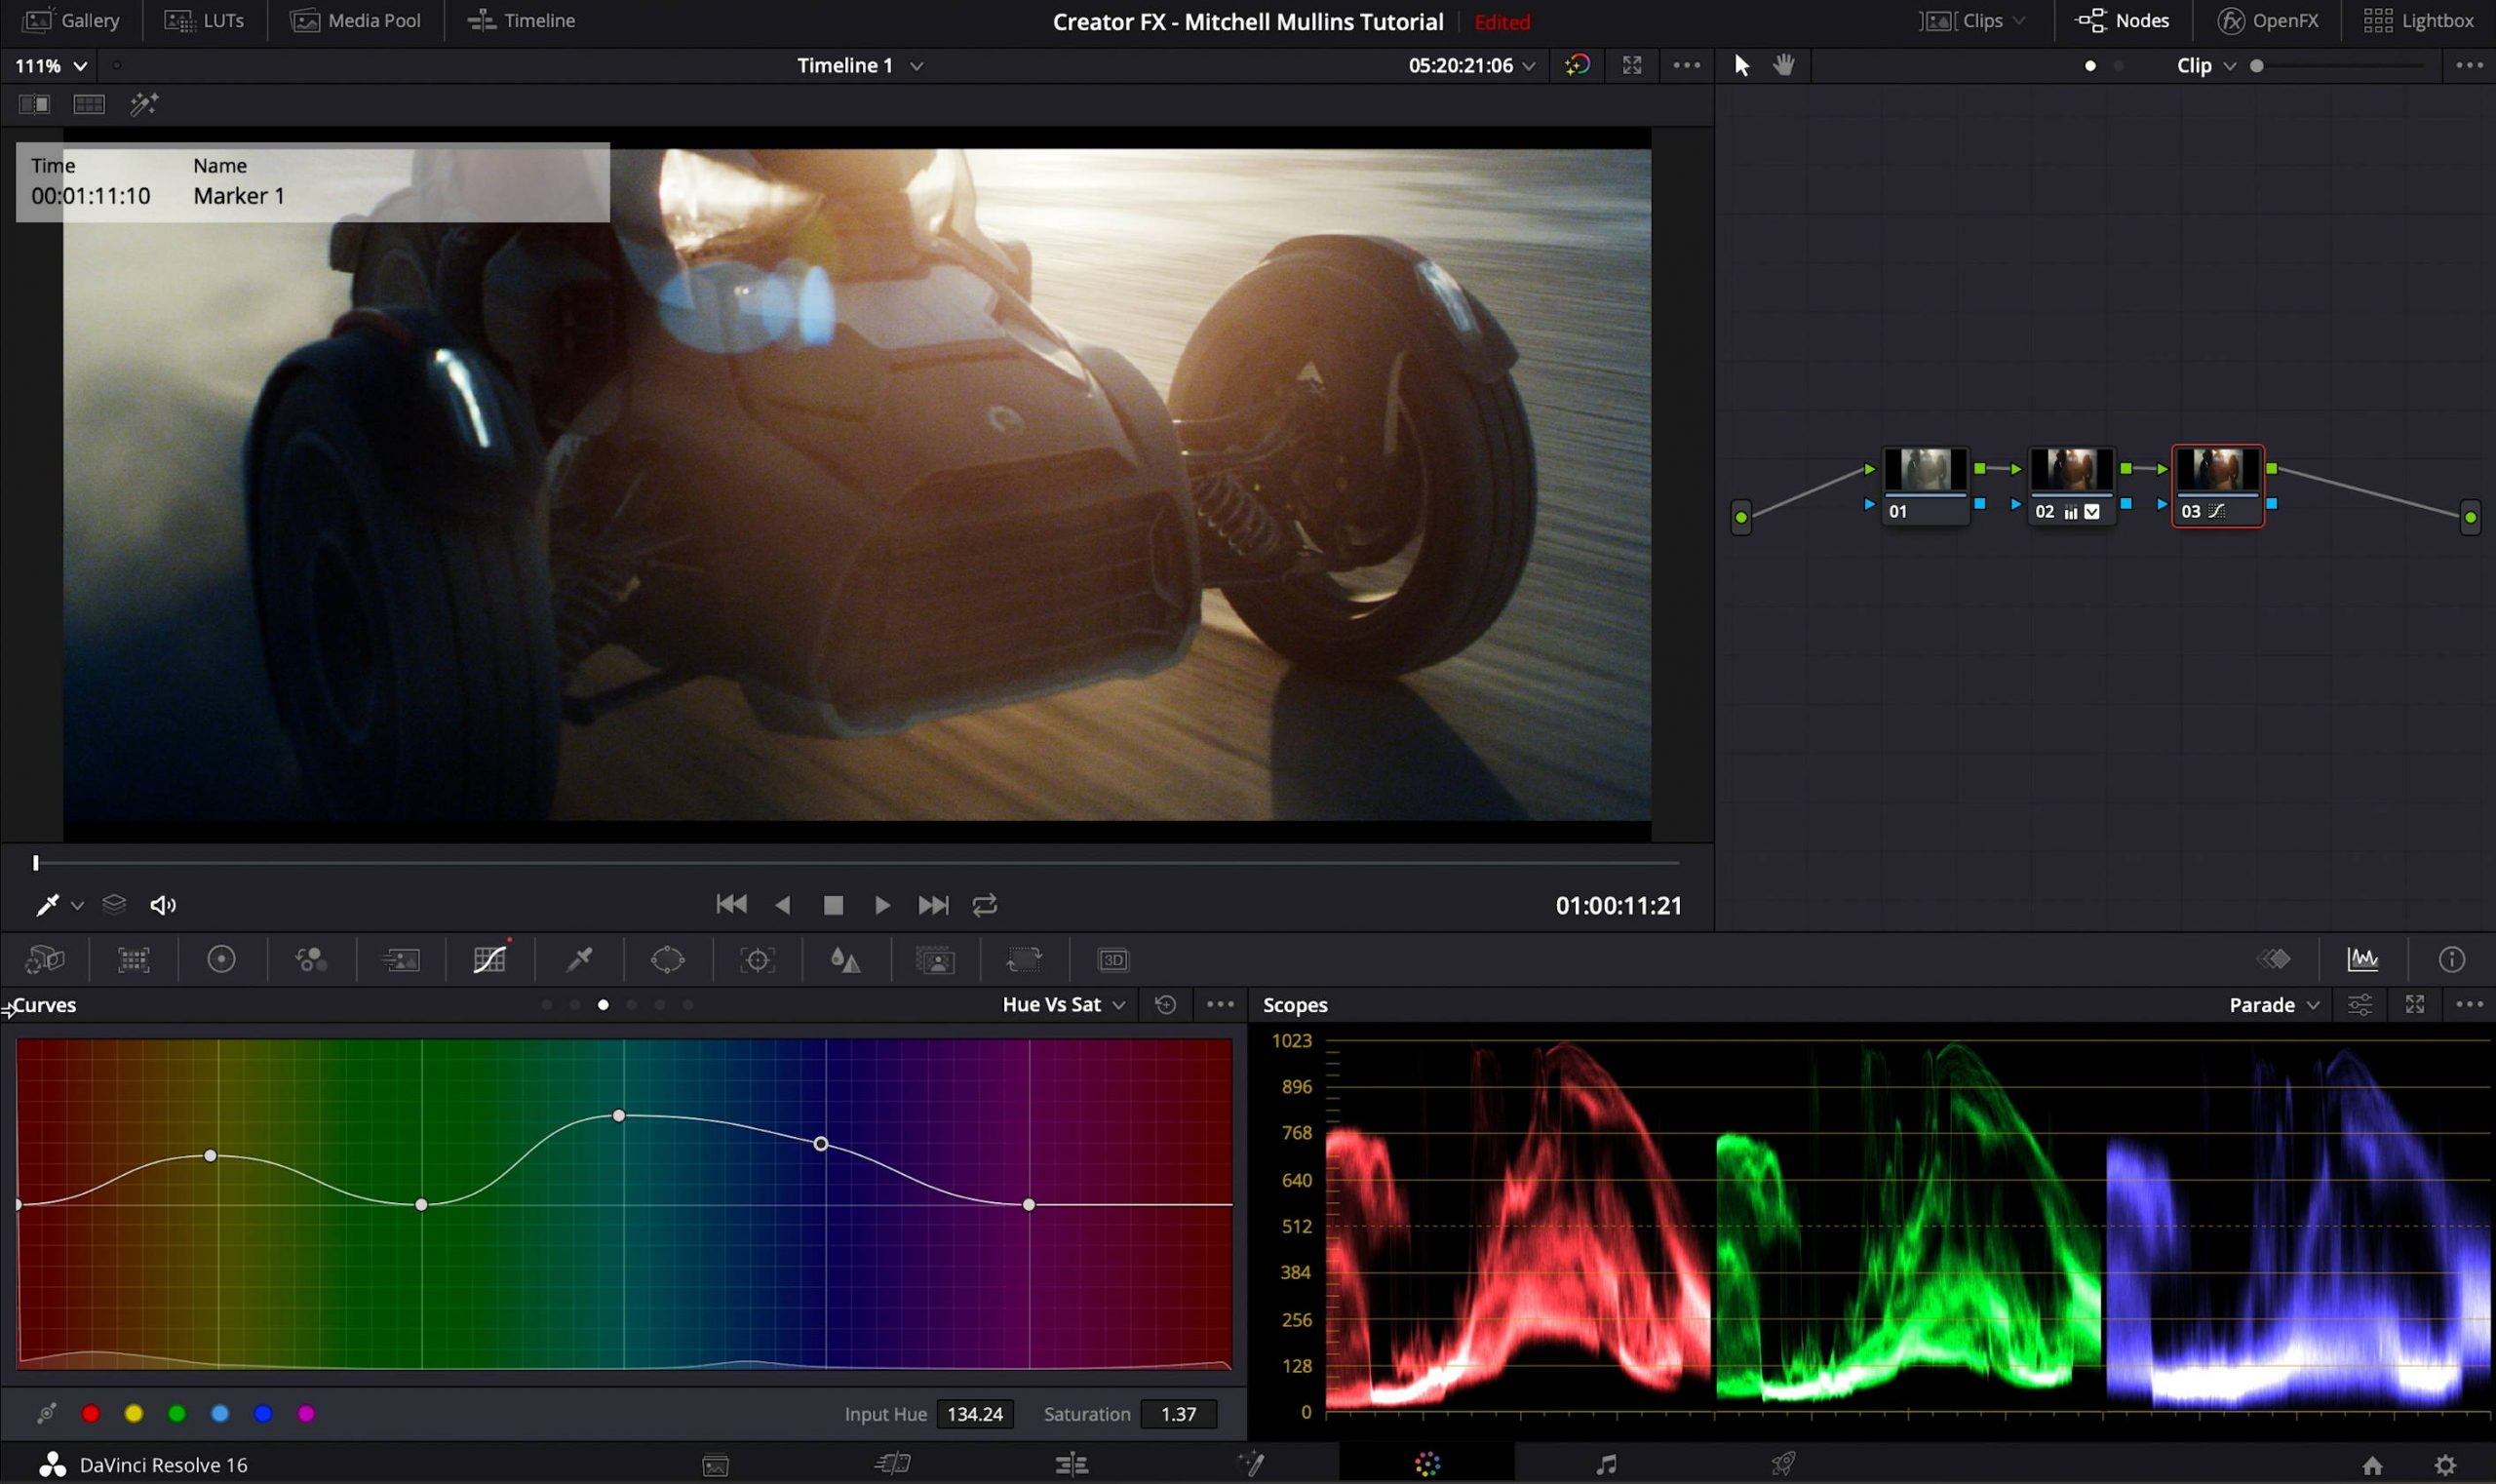Open the Parade scope type dropdown
This screenshot has height=1484, width=2496.
[x=2273, y=1005]
